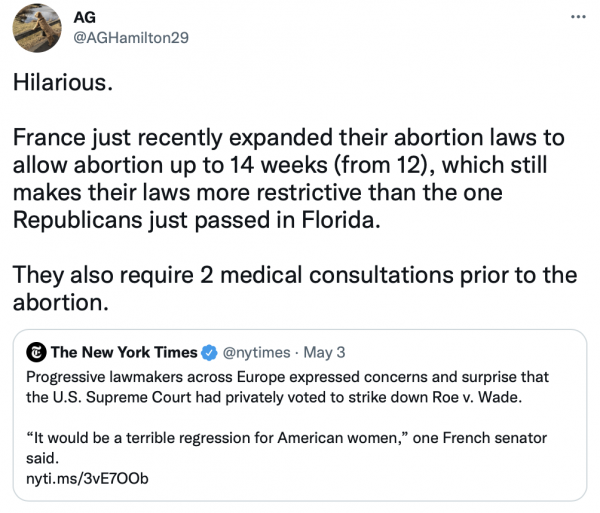Open the May 3 timestamp
Image resolution: width=600 pixels, height=513 pixels.
click(325, 352)
